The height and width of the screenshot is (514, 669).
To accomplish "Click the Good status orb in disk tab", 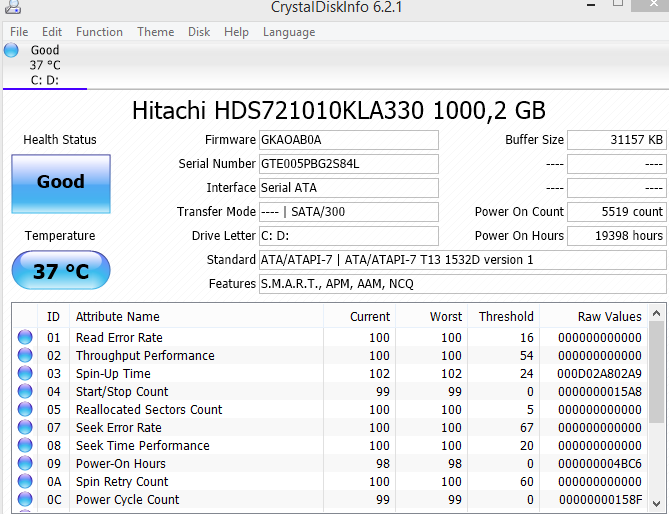I will pyautogui.click(x=11, y=50).
